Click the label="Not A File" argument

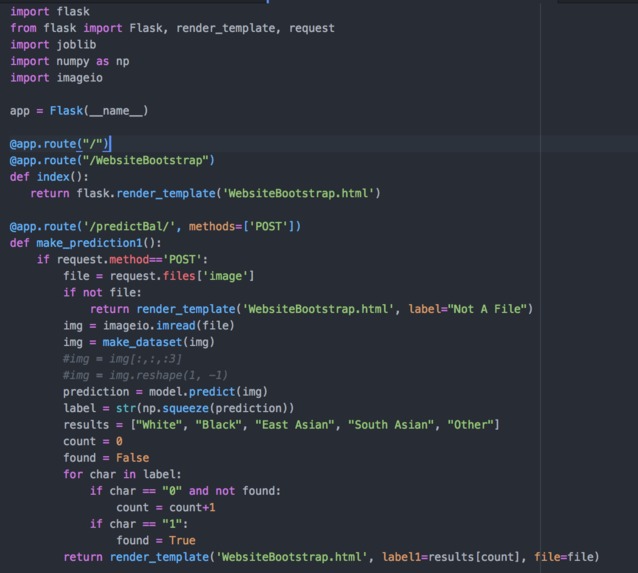click(x=468, y=309)
